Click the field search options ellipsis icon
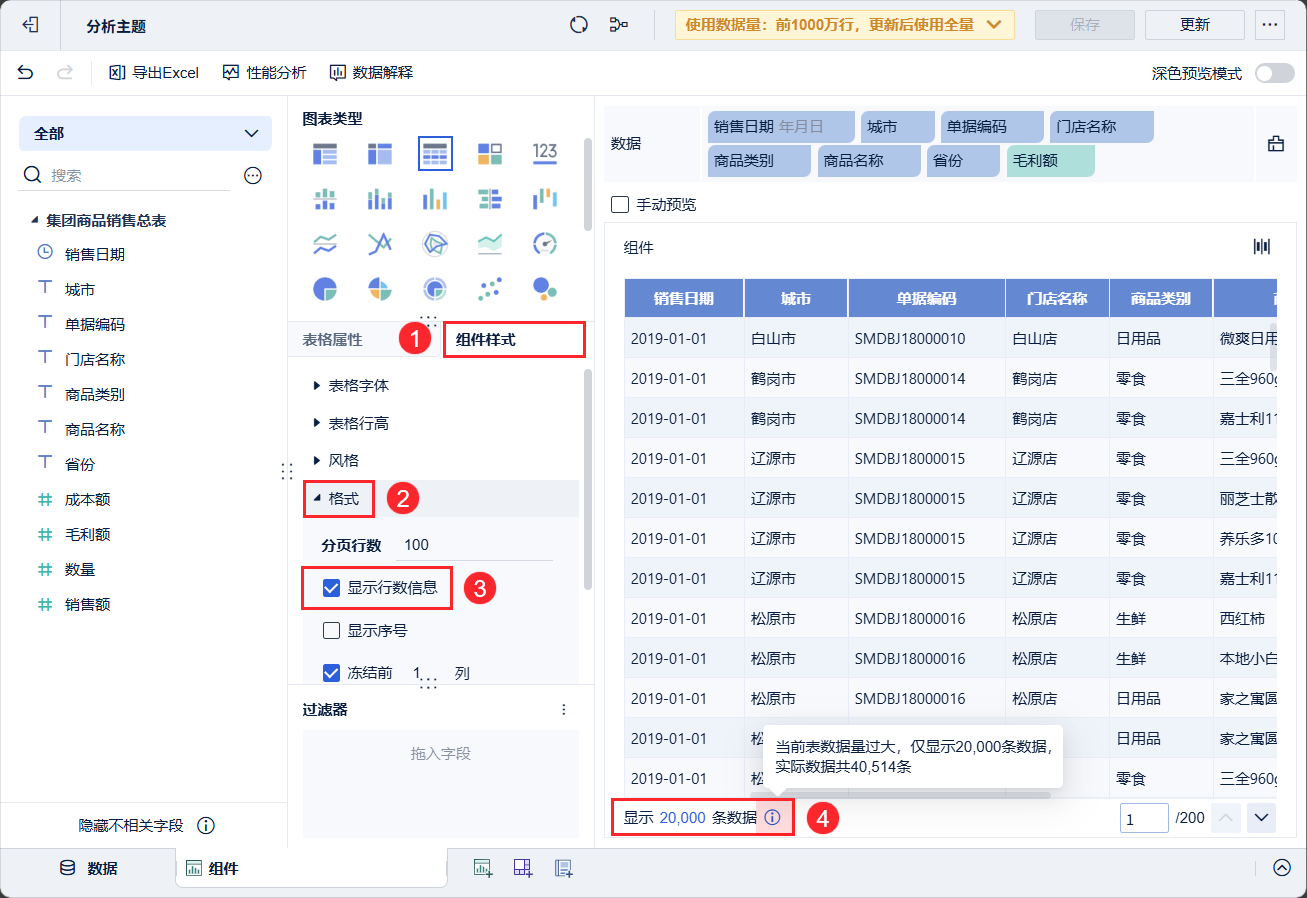The height and width of the screenshot is (898, 1307). (253, 175)
